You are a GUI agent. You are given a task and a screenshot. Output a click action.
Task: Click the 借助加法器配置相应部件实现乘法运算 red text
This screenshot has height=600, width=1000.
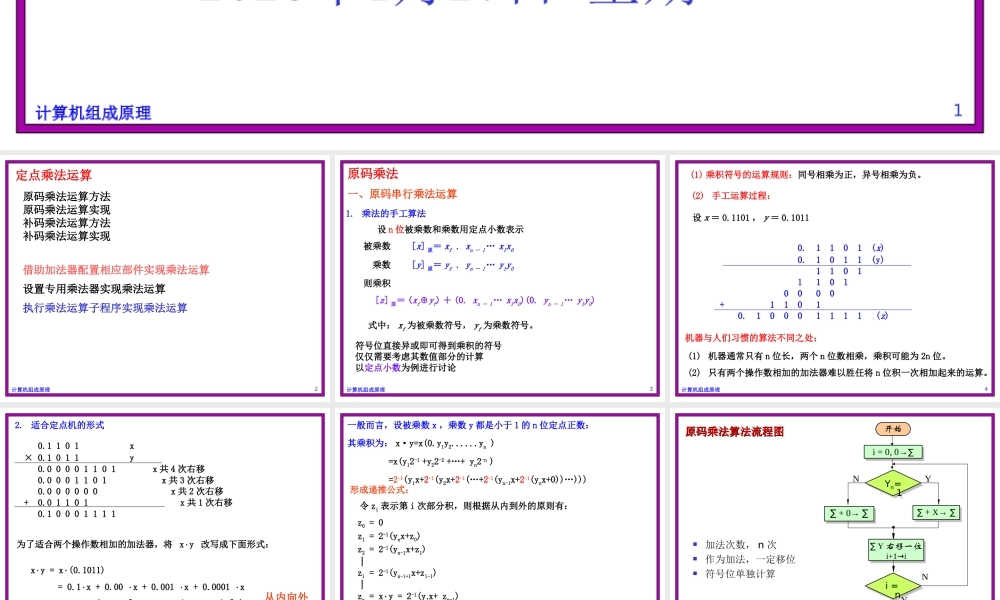click(114, 270)
